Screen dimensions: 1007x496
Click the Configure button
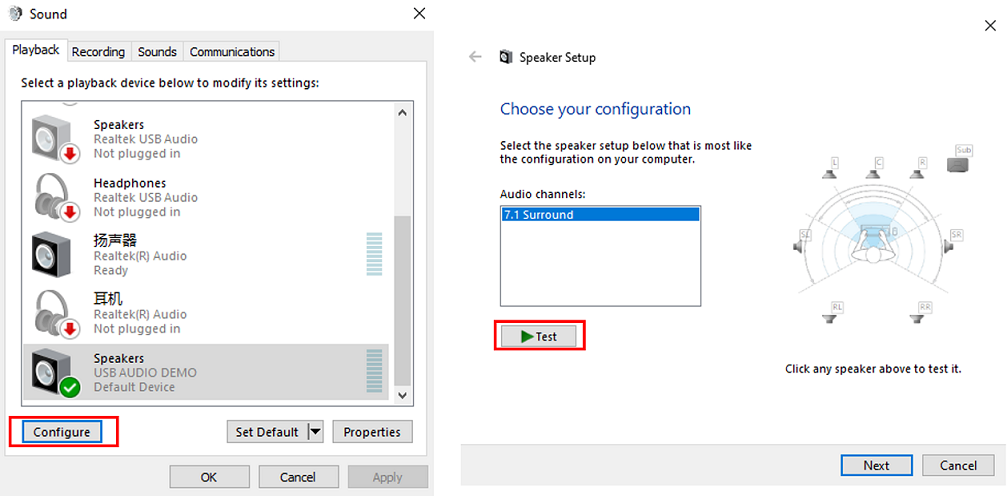click(x=62, y=432)
